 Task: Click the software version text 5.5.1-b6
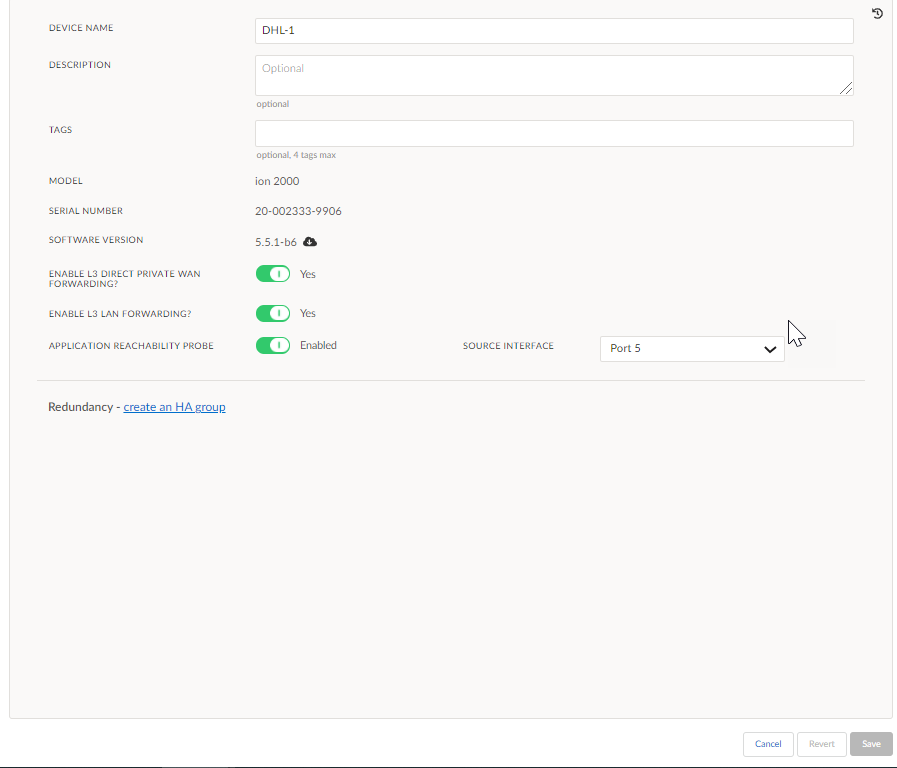click(x=276, y=242)
